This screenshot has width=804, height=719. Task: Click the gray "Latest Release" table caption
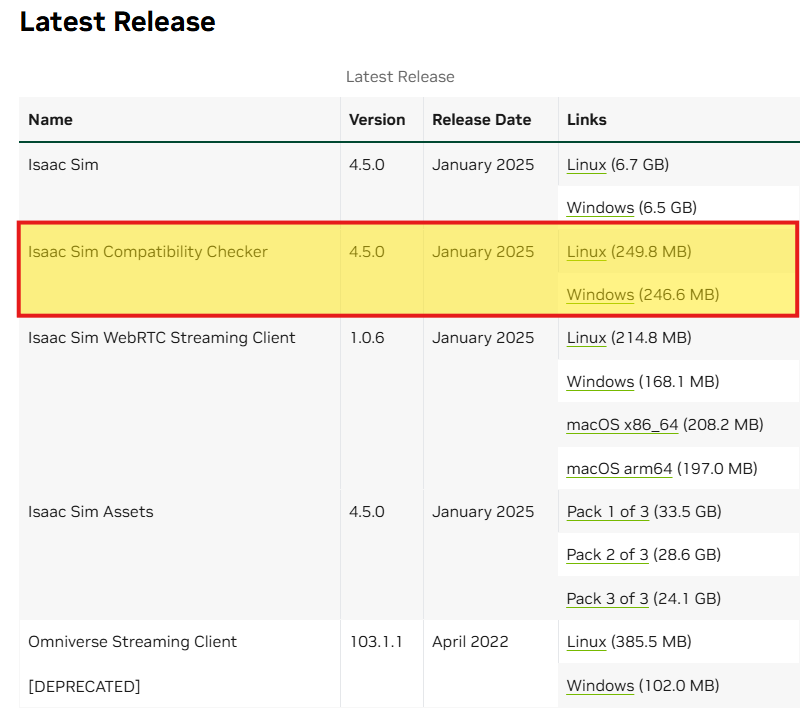tap(400, 77)
